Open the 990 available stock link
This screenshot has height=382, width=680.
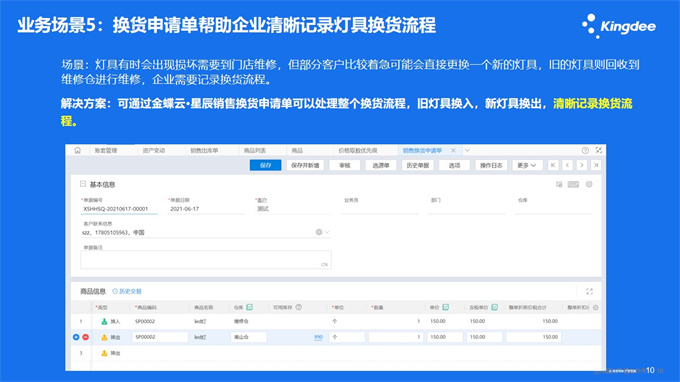tap(318, 337)
